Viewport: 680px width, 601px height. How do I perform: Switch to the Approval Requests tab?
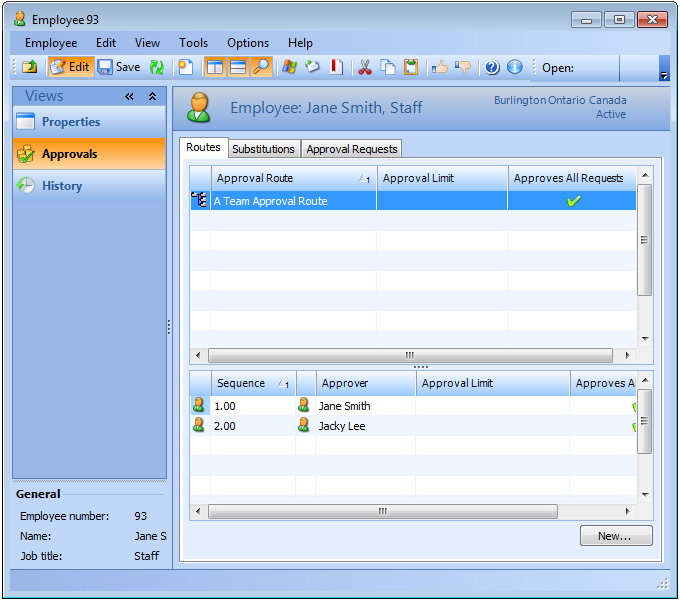pyautogui.click(x=352, y=149)
